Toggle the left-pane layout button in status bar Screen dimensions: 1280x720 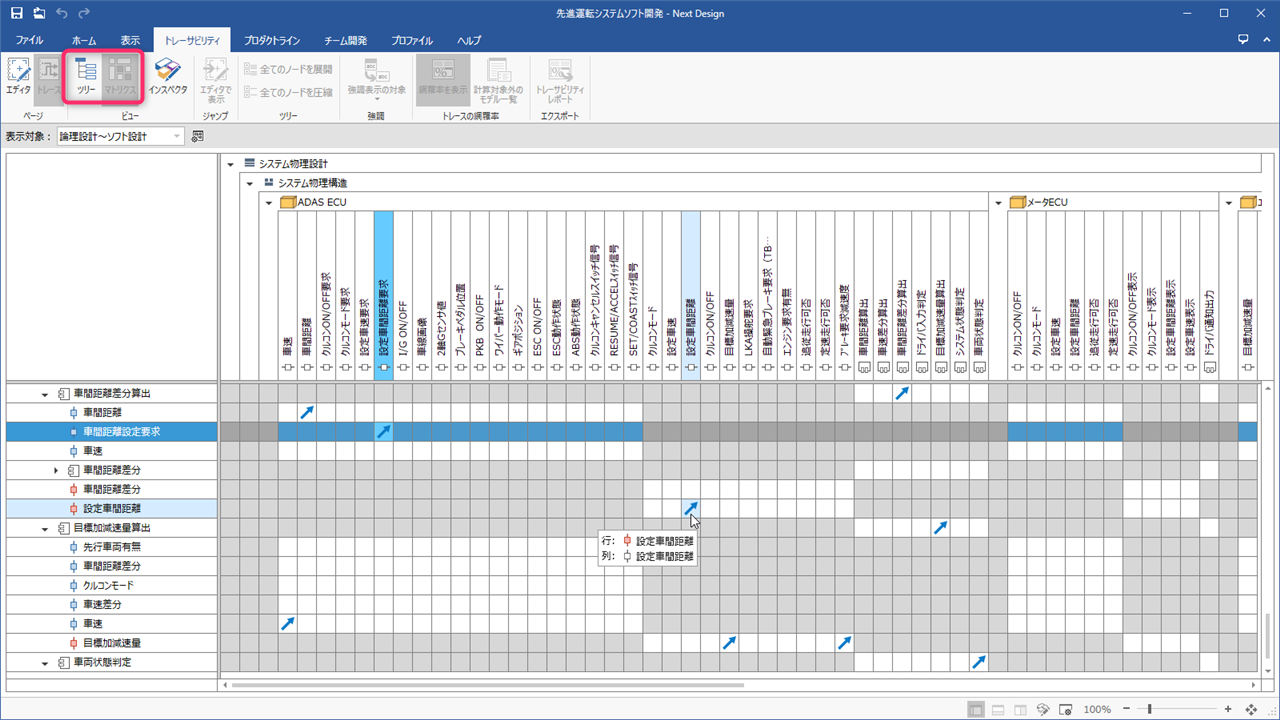coord(975,709)
